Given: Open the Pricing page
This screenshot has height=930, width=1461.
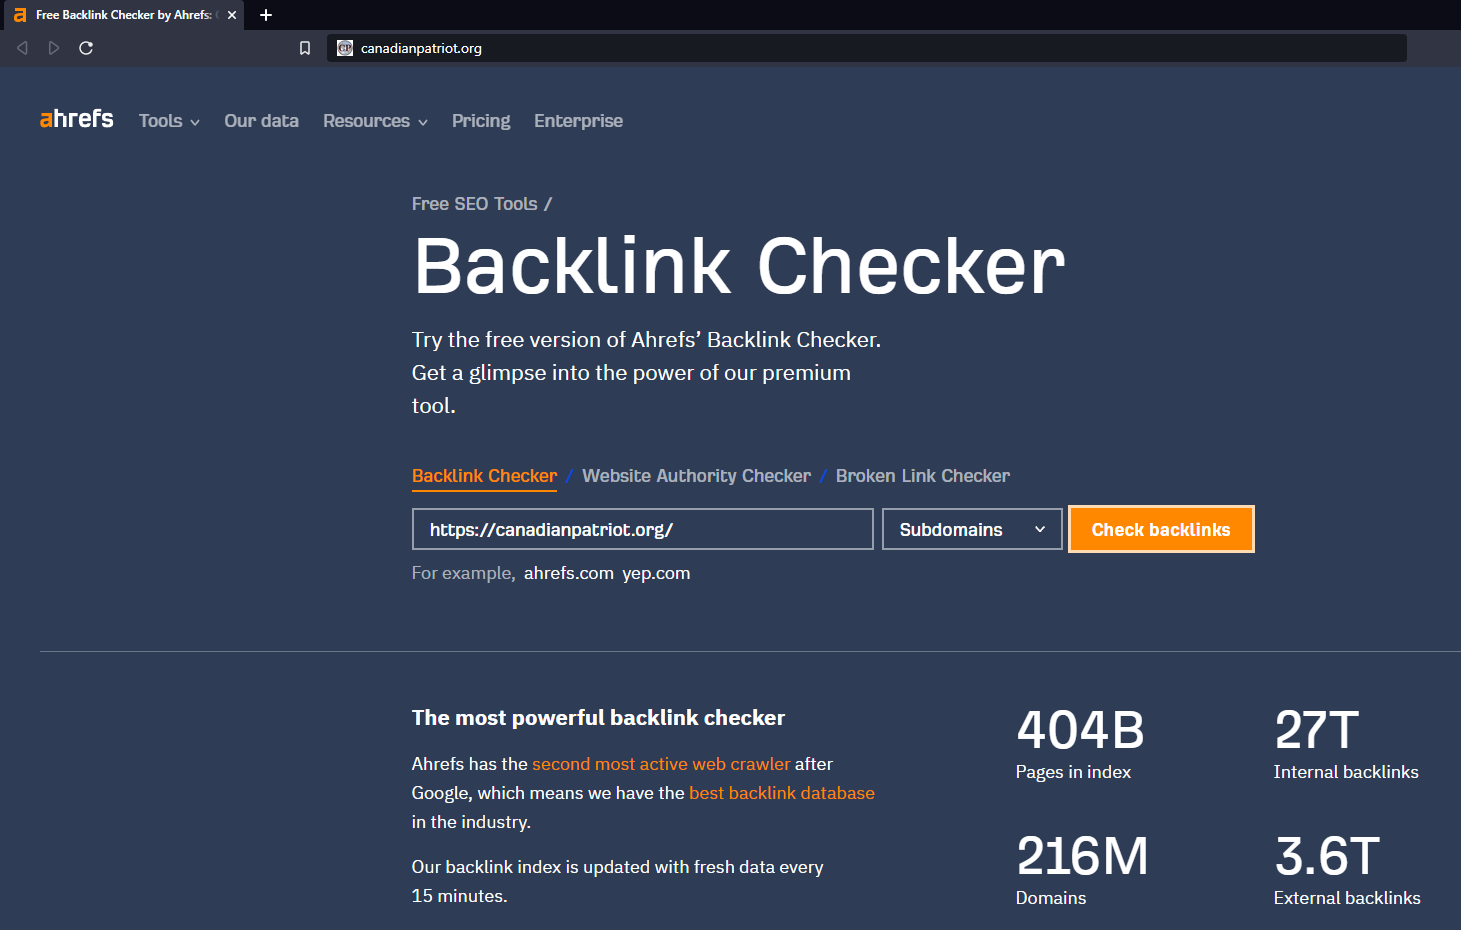Looking at the screenshot, I should click(481, 121).
